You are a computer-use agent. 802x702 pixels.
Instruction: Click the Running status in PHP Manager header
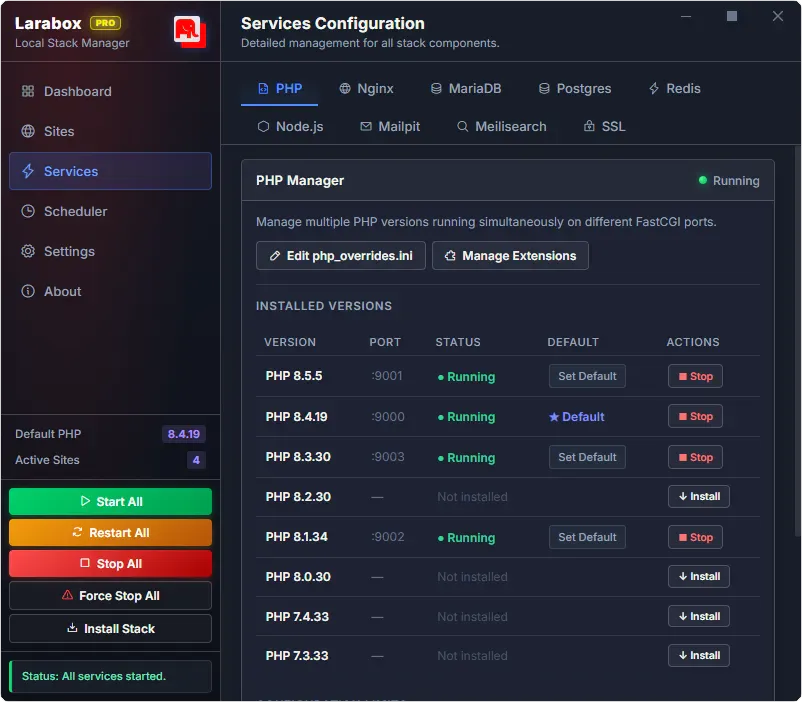click(x=729, y=181)
